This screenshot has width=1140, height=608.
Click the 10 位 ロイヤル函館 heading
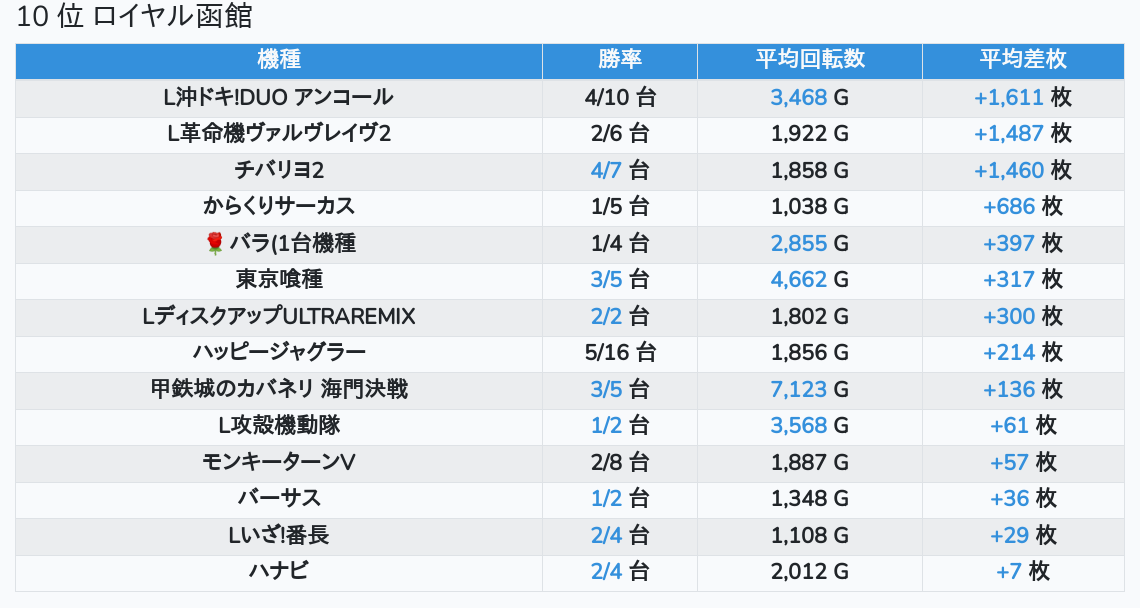coord(135,18)
